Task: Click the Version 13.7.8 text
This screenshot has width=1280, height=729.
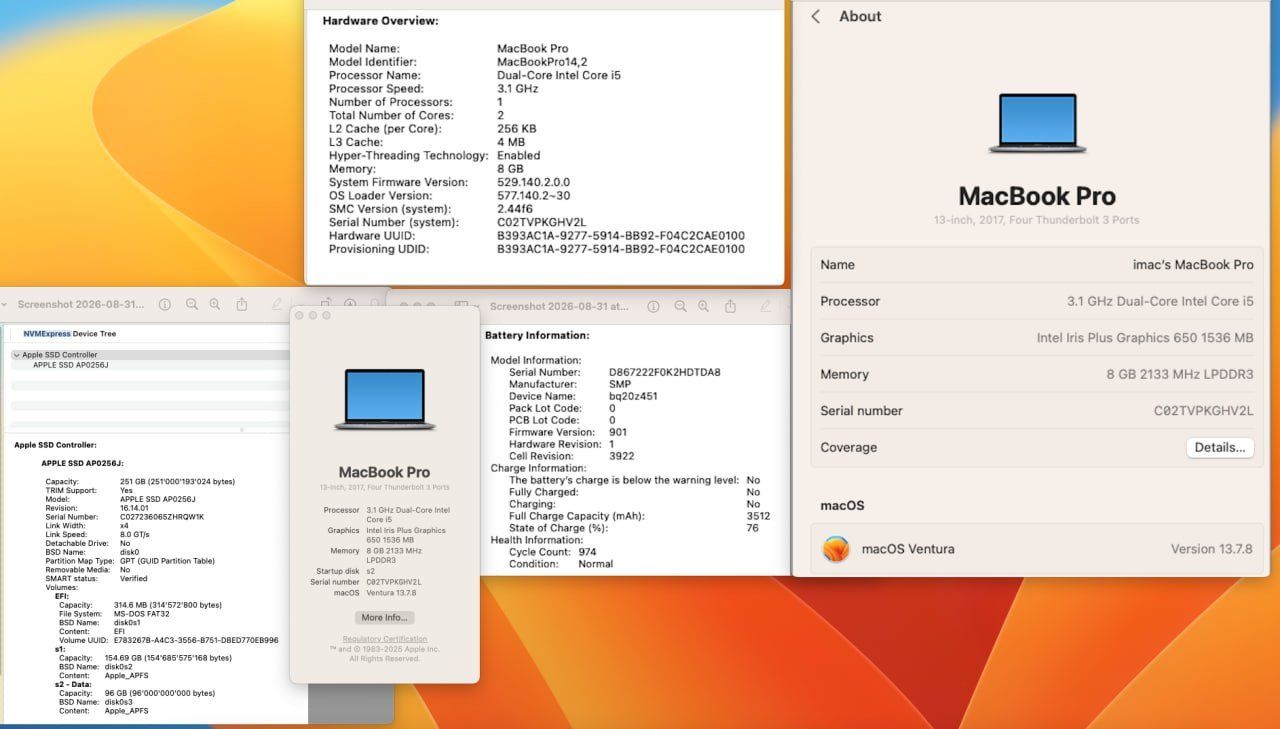Action: pos(1211,549)
